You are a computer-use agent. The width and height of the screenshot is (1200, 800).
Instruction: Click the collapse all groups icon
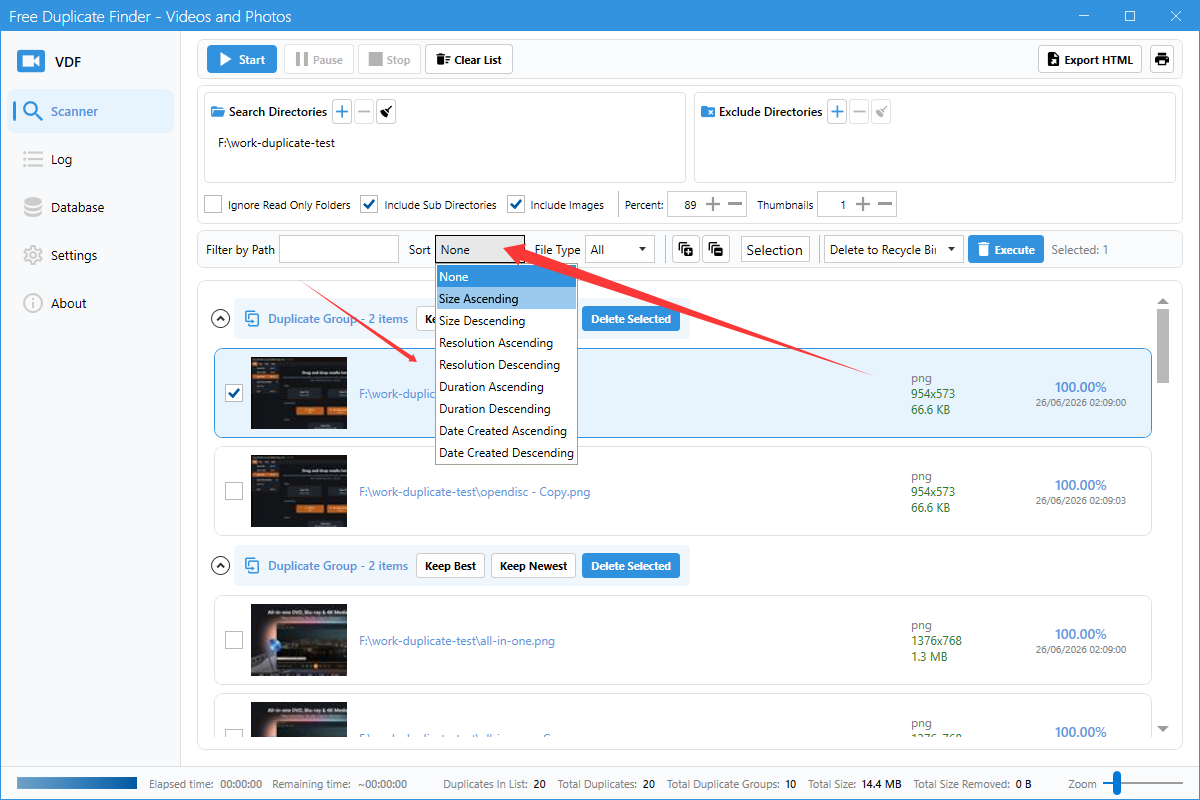tap(716, 250)
